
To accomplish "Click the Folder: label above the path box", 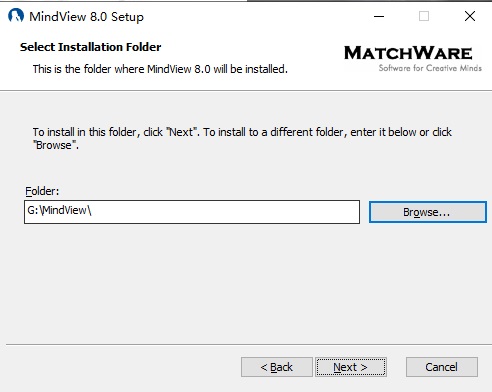I will 42,191.
